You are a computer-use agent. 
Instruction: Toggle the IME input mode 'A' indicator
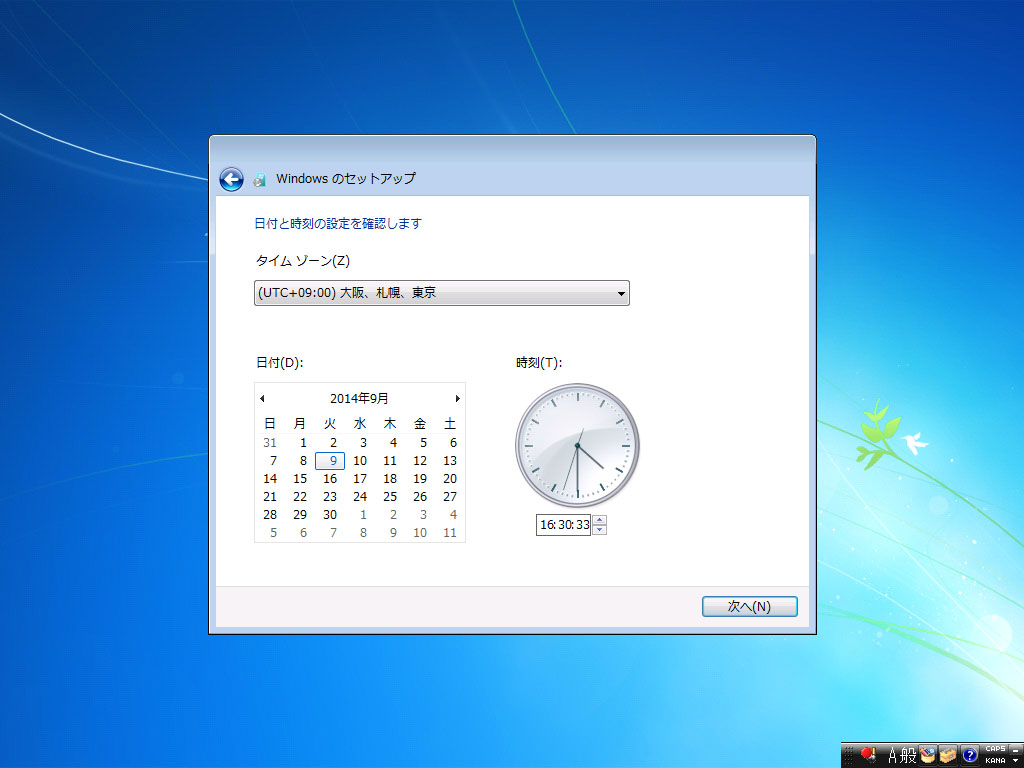pyautogui.click(x=891, y=755)
